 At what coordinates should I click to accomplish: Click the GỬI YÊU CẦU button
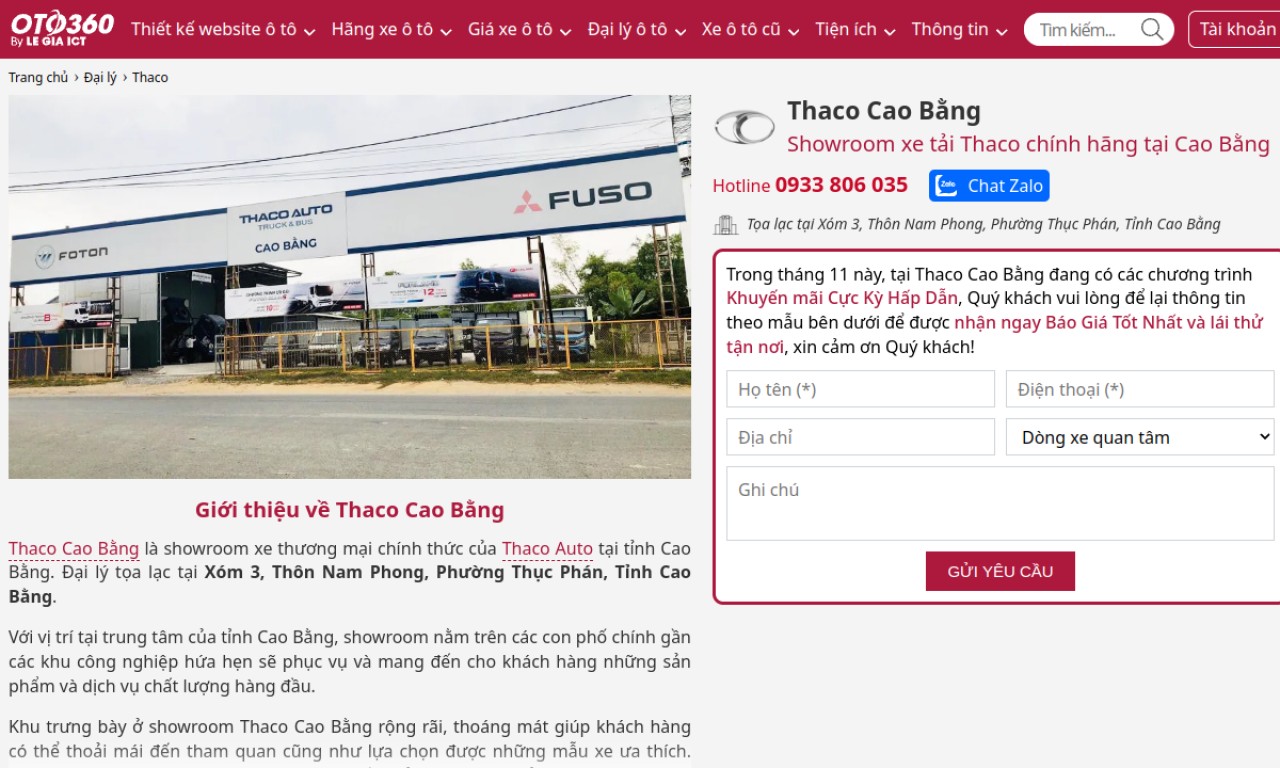[1000, 571]
